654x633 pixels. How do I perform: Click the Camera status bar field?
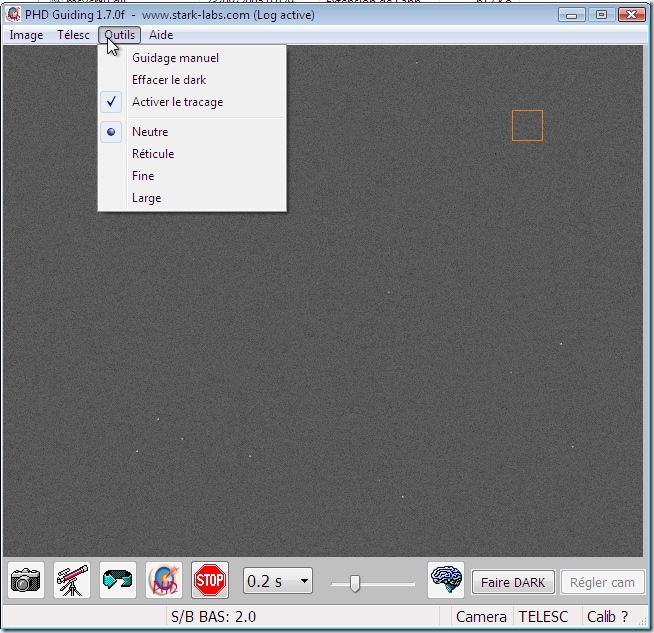pyautogui.click(x=481, y=616)
